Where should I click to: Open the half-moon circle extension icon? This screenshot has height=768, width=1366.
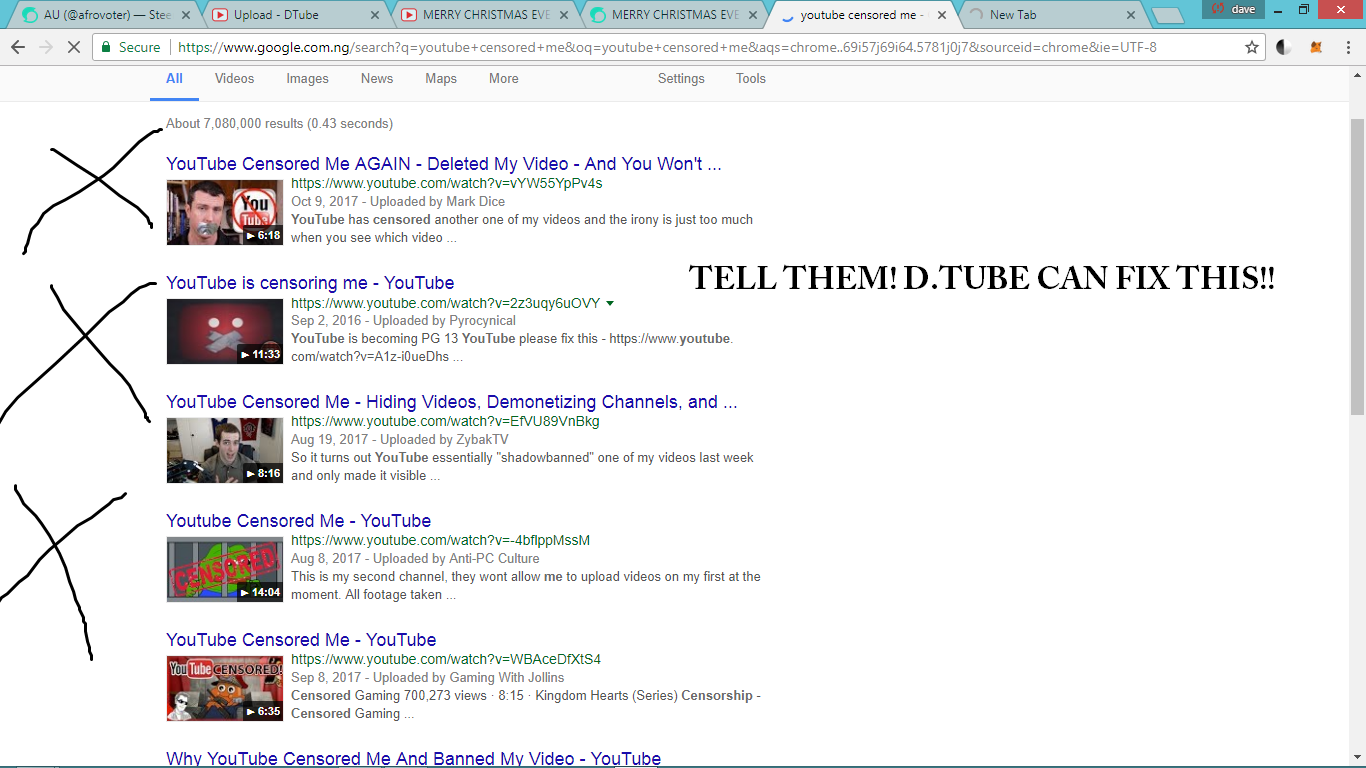pyautogui.click(x=1285, y=47)
